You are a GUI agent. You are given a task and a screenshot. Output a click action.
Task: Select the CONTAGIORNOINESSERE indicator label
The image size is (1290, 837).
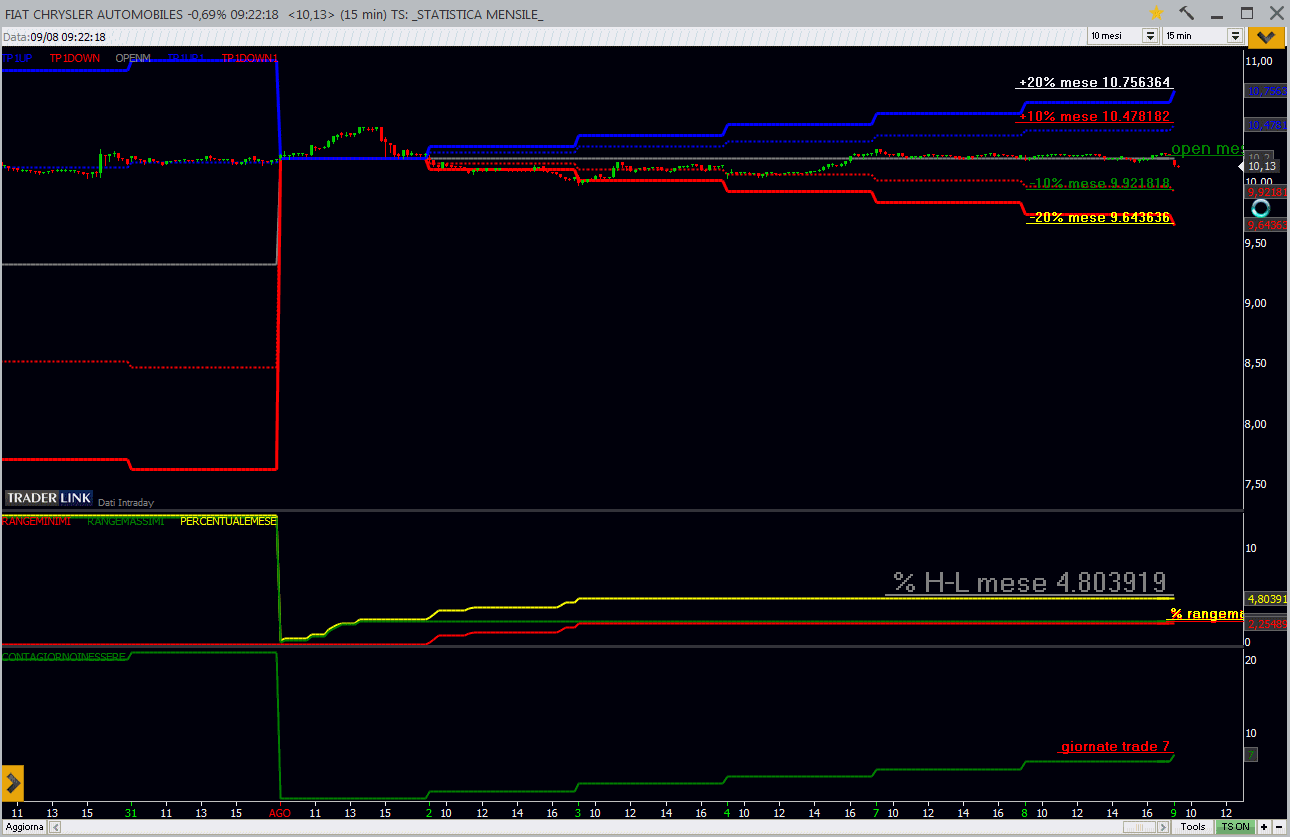(64, 656)
